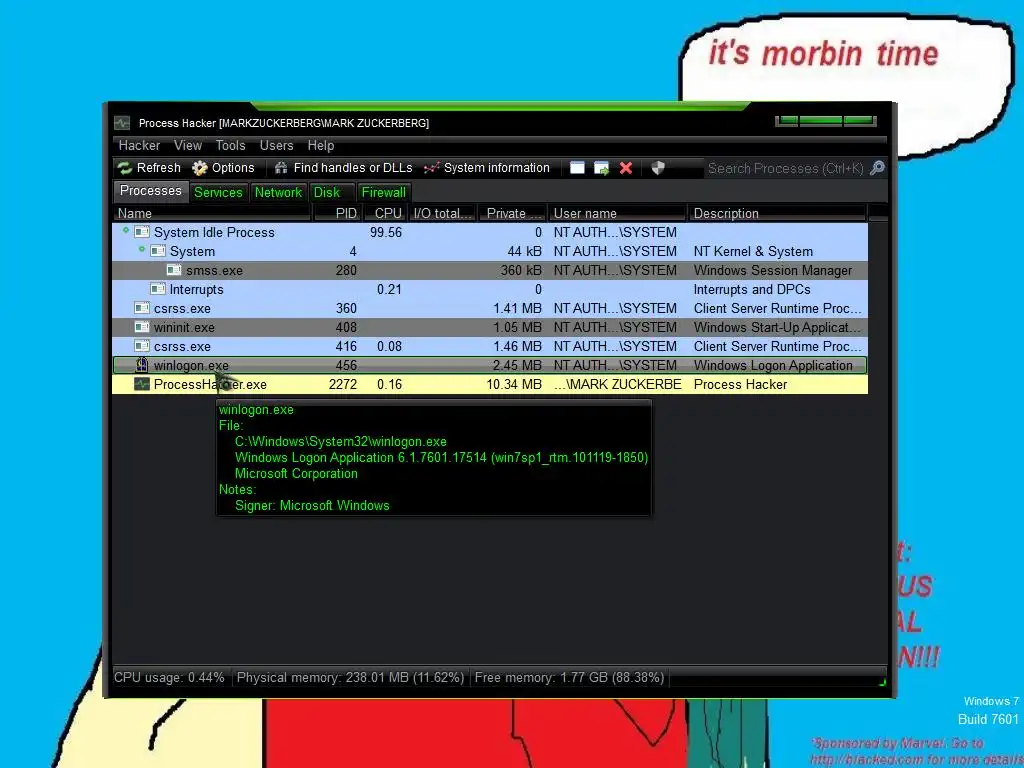Select the System Idle Process row
Screen dimensions: 1024x768
pos(490,232)
